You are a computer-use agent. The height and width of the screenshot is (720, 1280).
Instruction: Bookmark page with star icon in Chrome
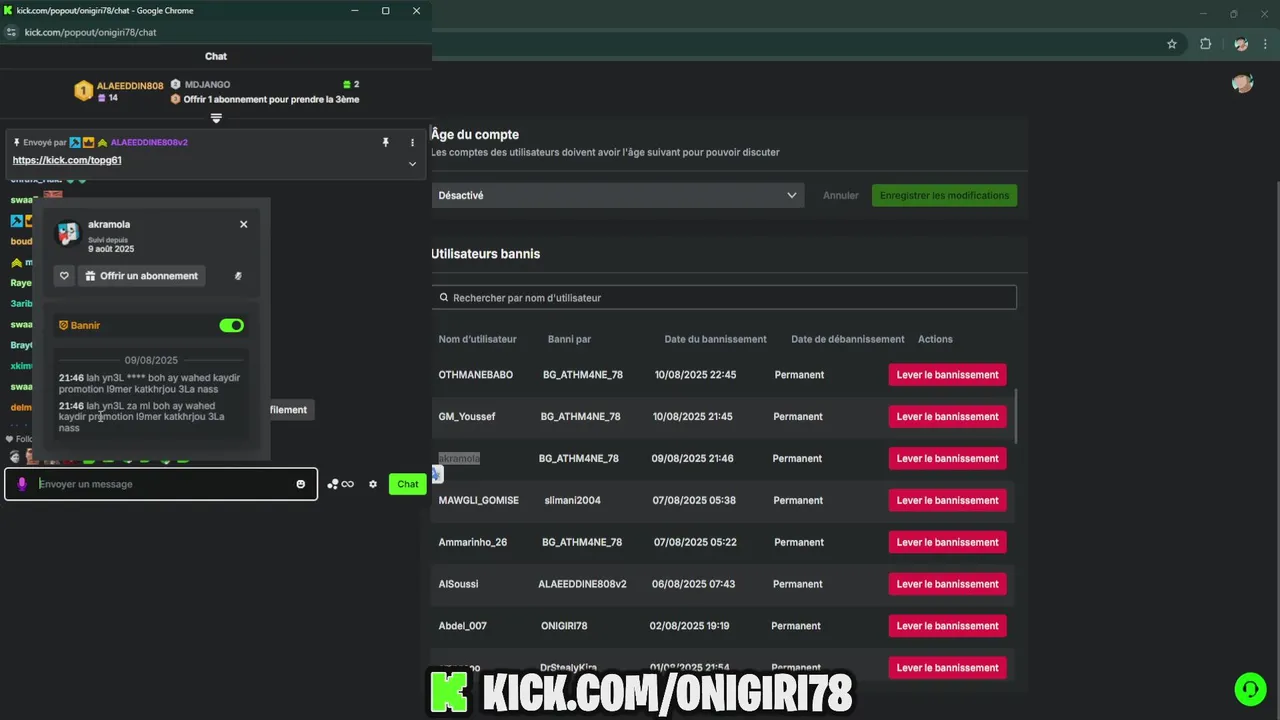(1172, 44)
